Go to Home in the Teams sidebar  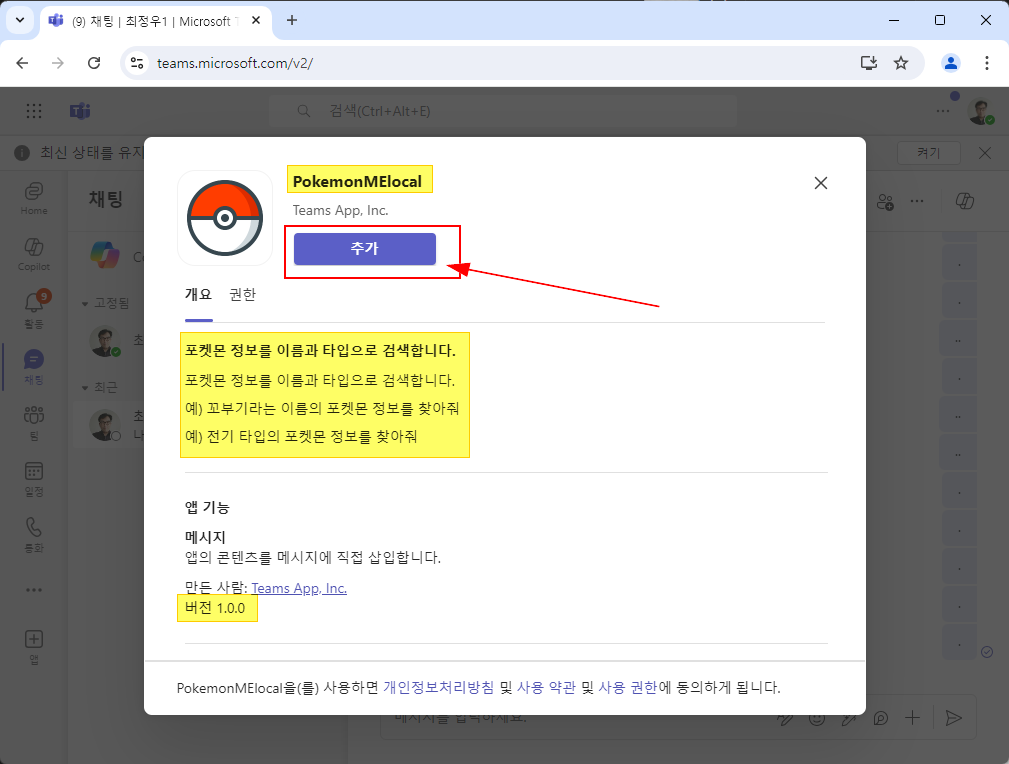click(33, 198)
